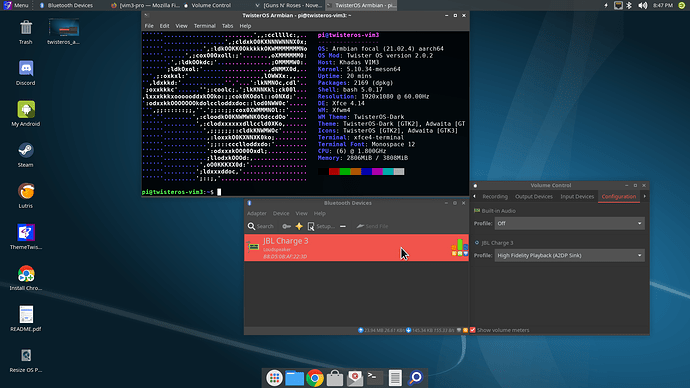Viewport: 690px width, 388px height.
Task: Switch to the Output Devices tab
Action: pos(534,197)
